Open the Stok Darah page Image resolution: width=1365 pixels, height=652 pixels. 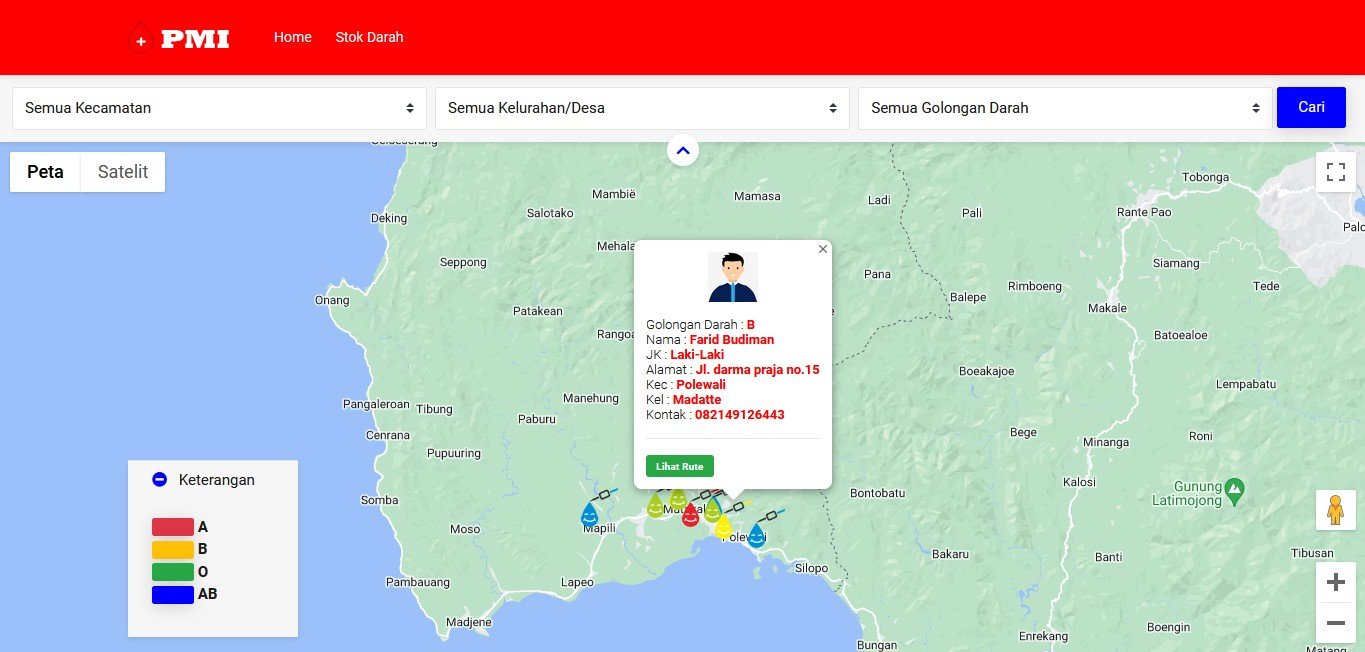(x=370, y=37)
